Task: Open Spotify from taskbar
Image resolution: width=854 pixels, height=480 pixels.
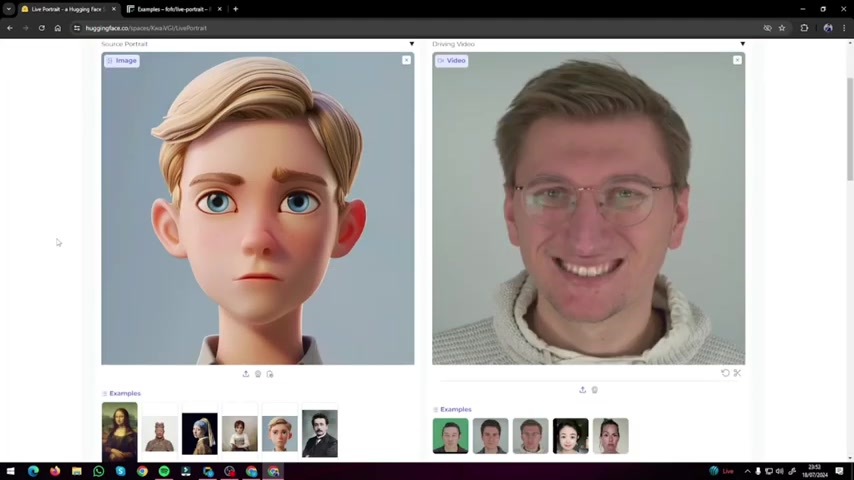Action: click(164, 471)
